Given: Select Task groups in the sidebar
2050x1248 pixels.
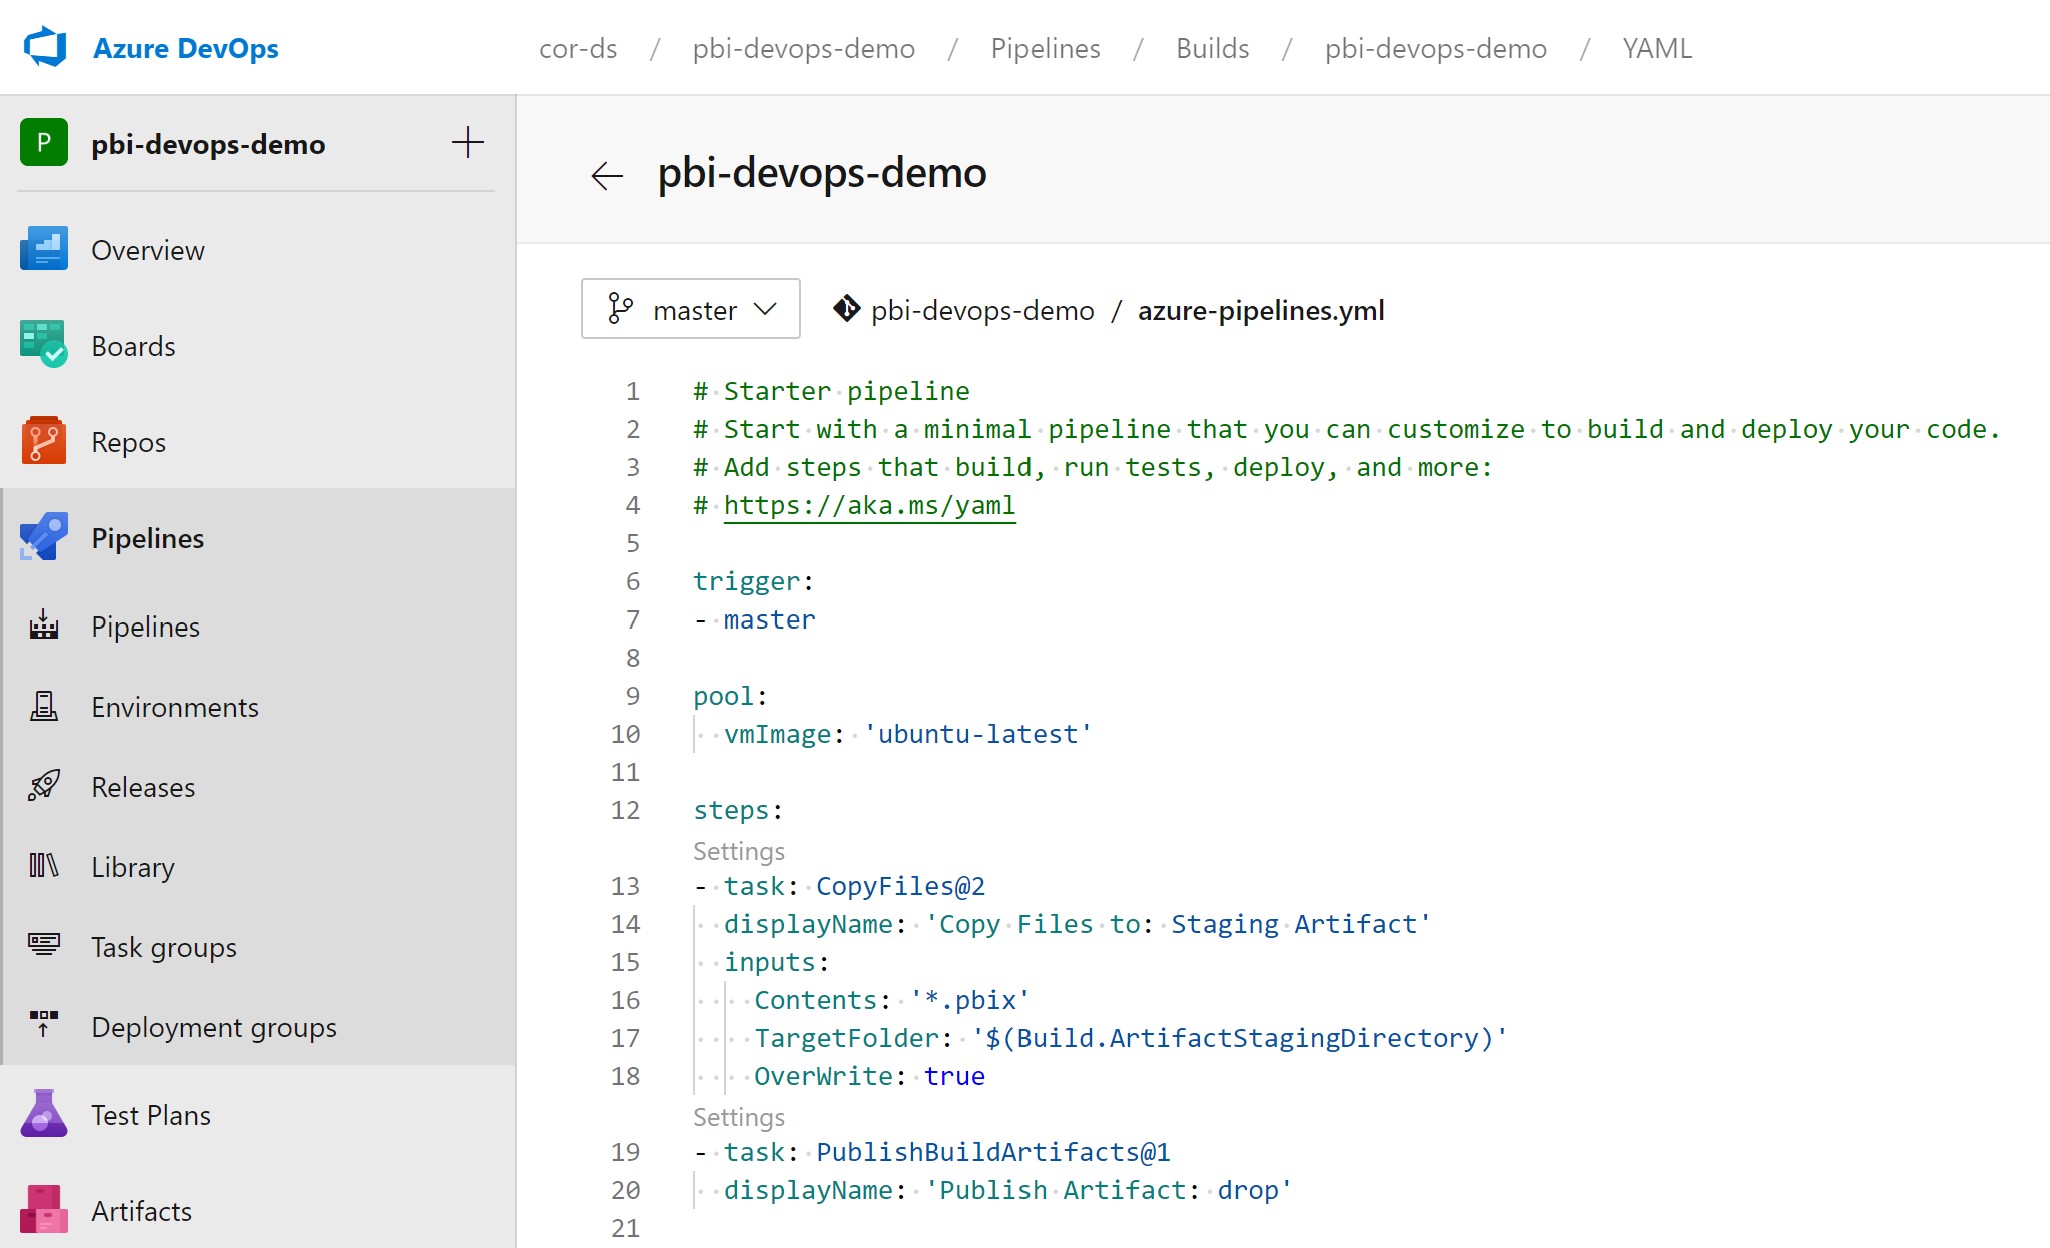Looking at the screenshot, I should 163,947.
